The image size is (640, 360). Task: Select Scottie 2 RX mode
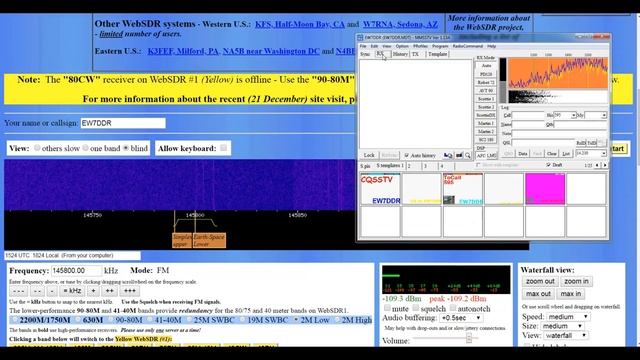click(486, 107)
